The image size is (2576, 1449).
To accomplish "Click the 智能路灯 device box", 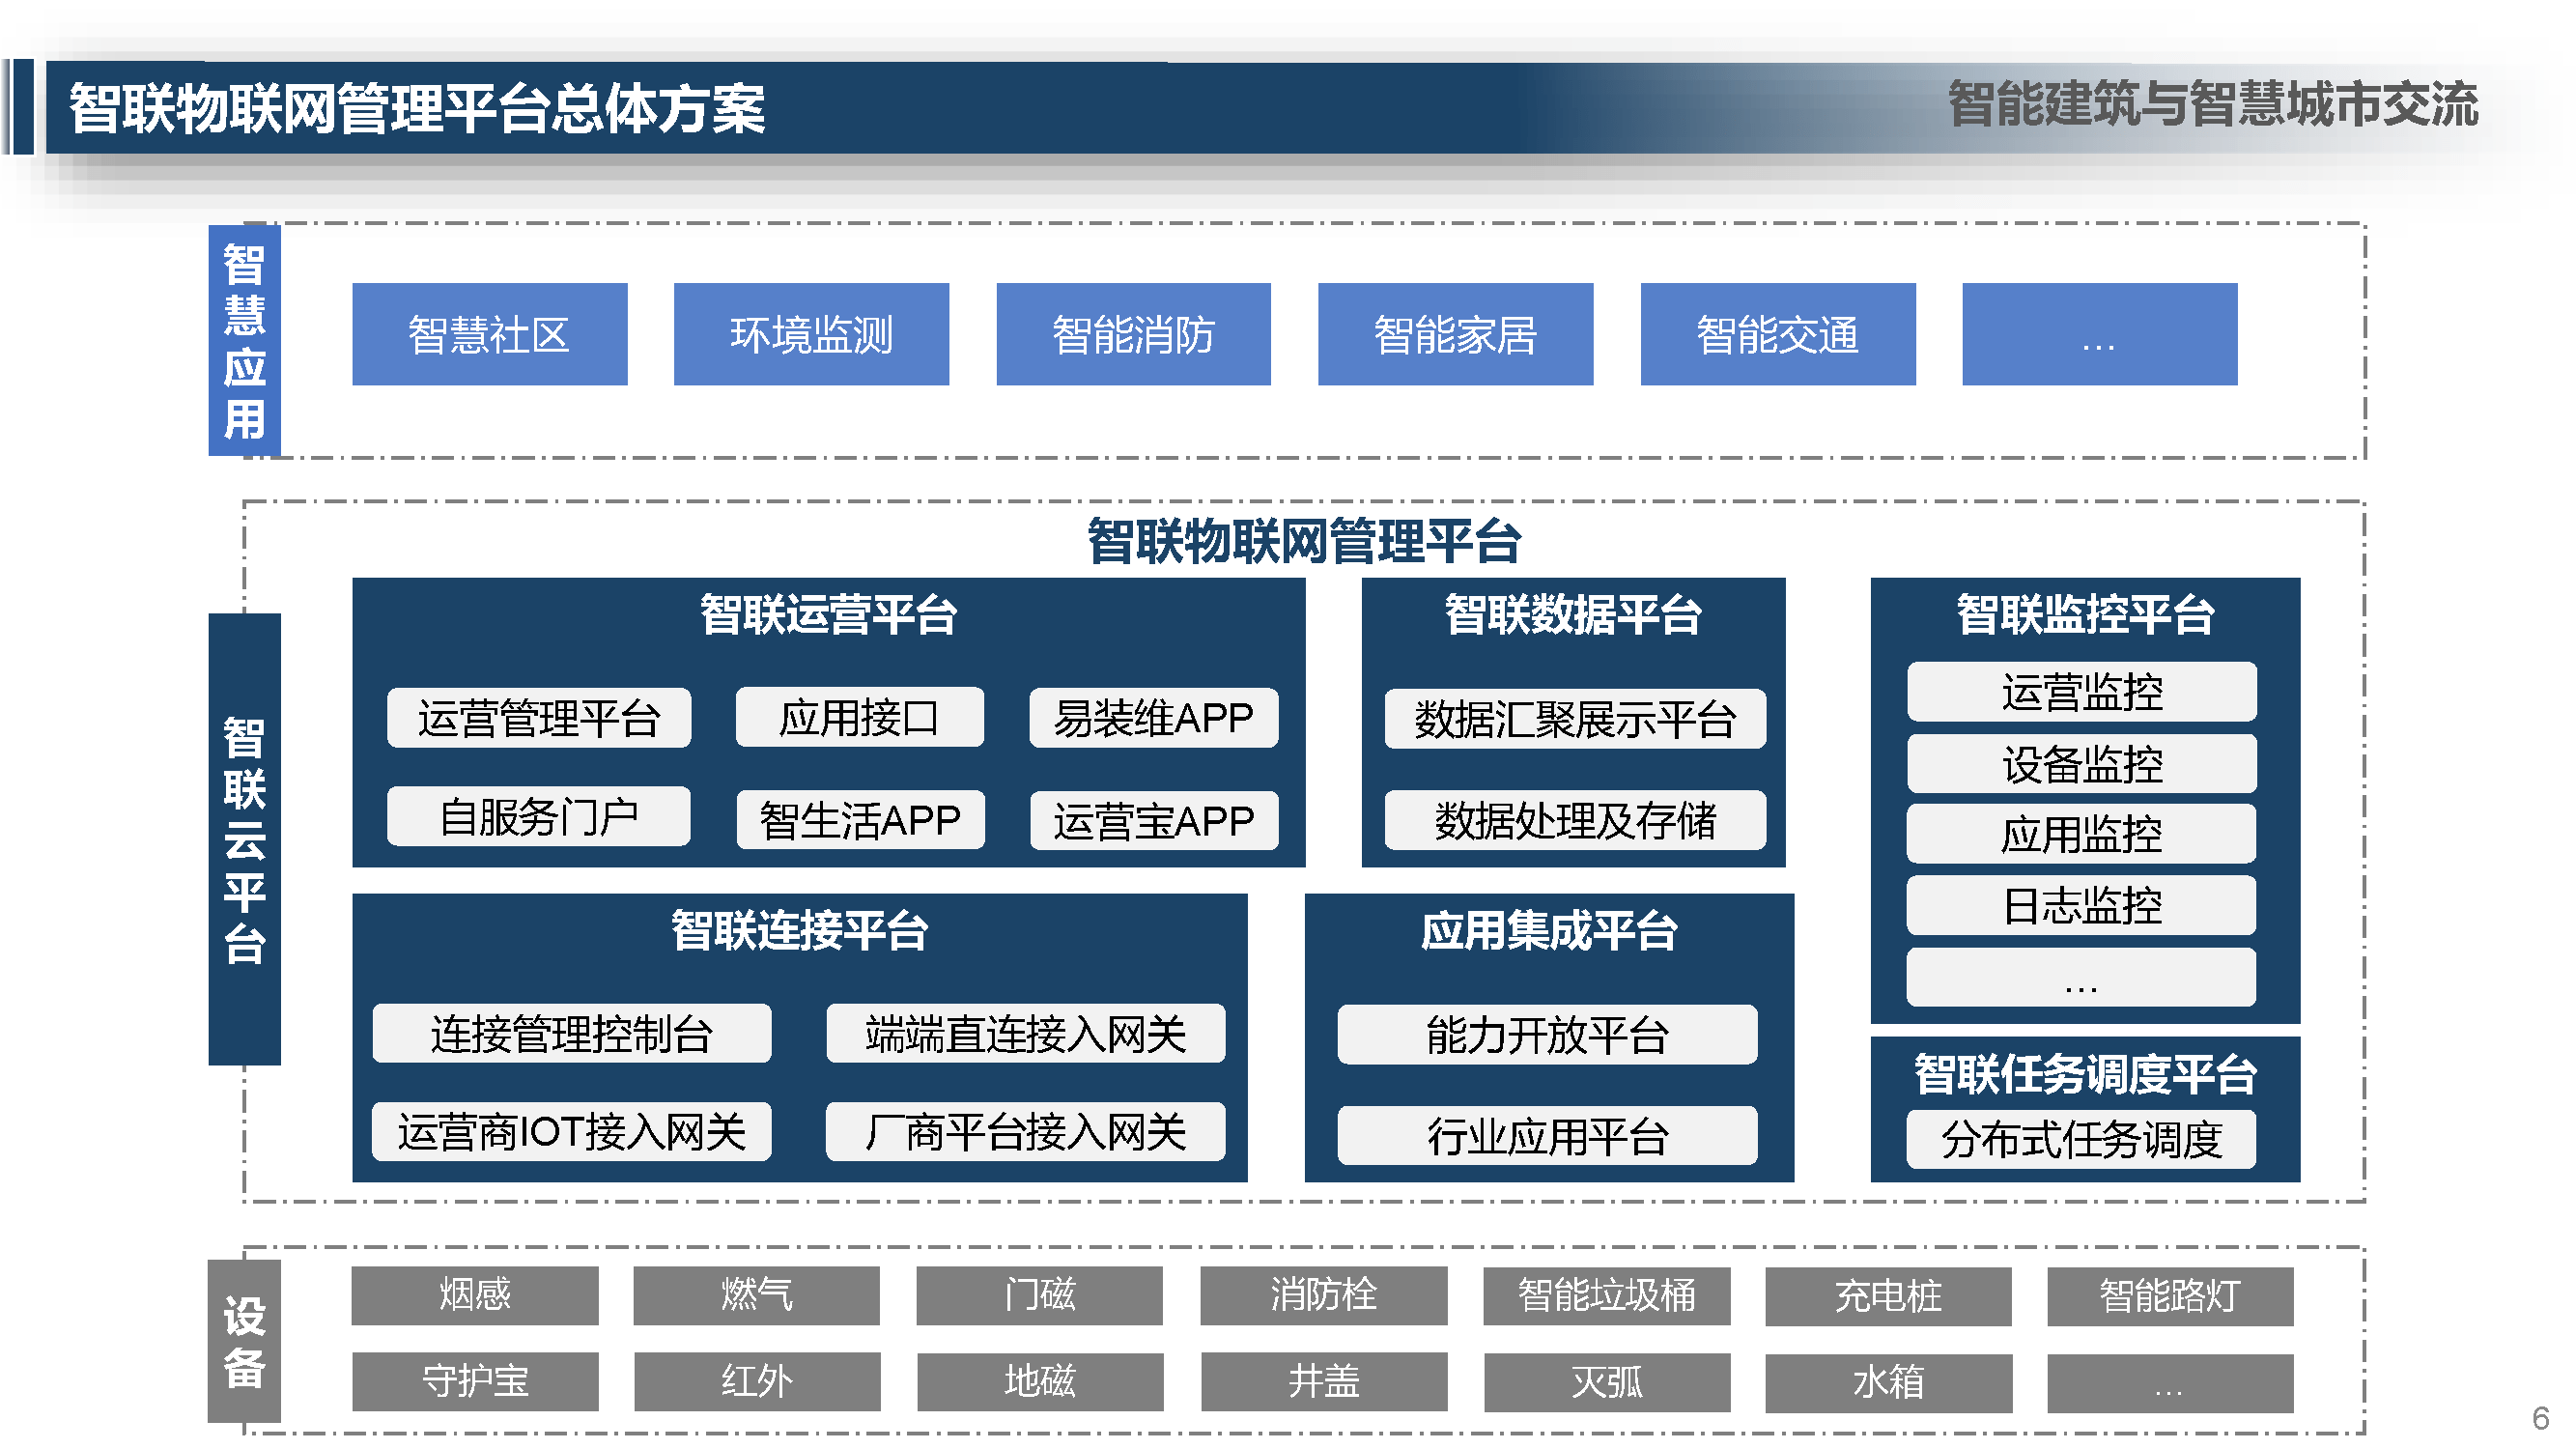I will [2170, 1296].
